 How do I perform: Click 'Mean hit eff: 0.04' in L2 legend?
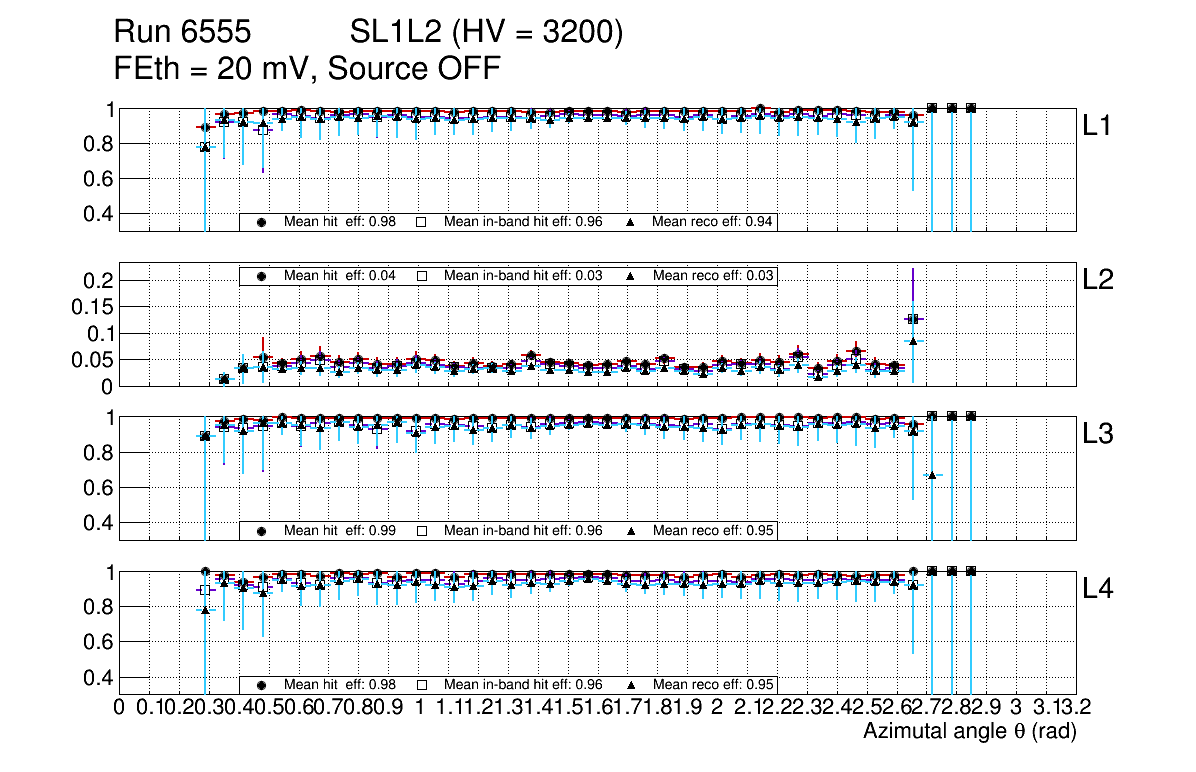tap(340, 276)
